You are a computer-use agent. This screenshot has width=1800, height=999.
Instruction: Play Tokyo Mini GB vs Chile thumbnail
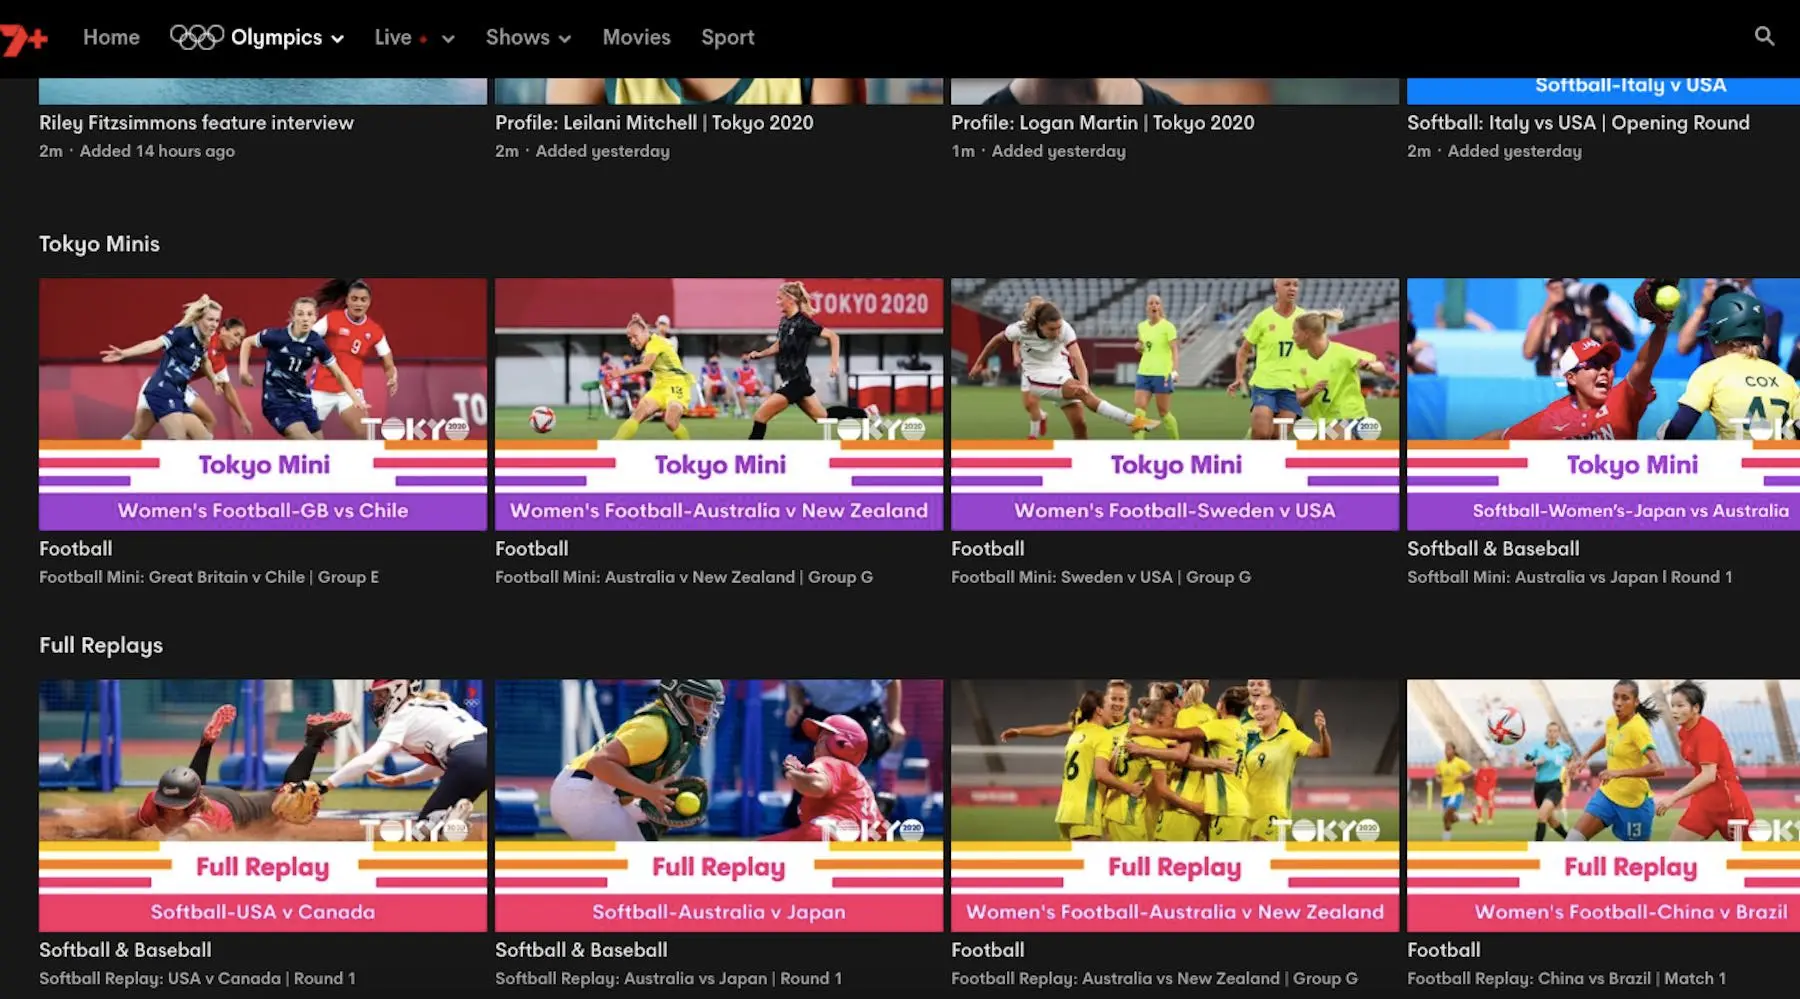(263, 403)
